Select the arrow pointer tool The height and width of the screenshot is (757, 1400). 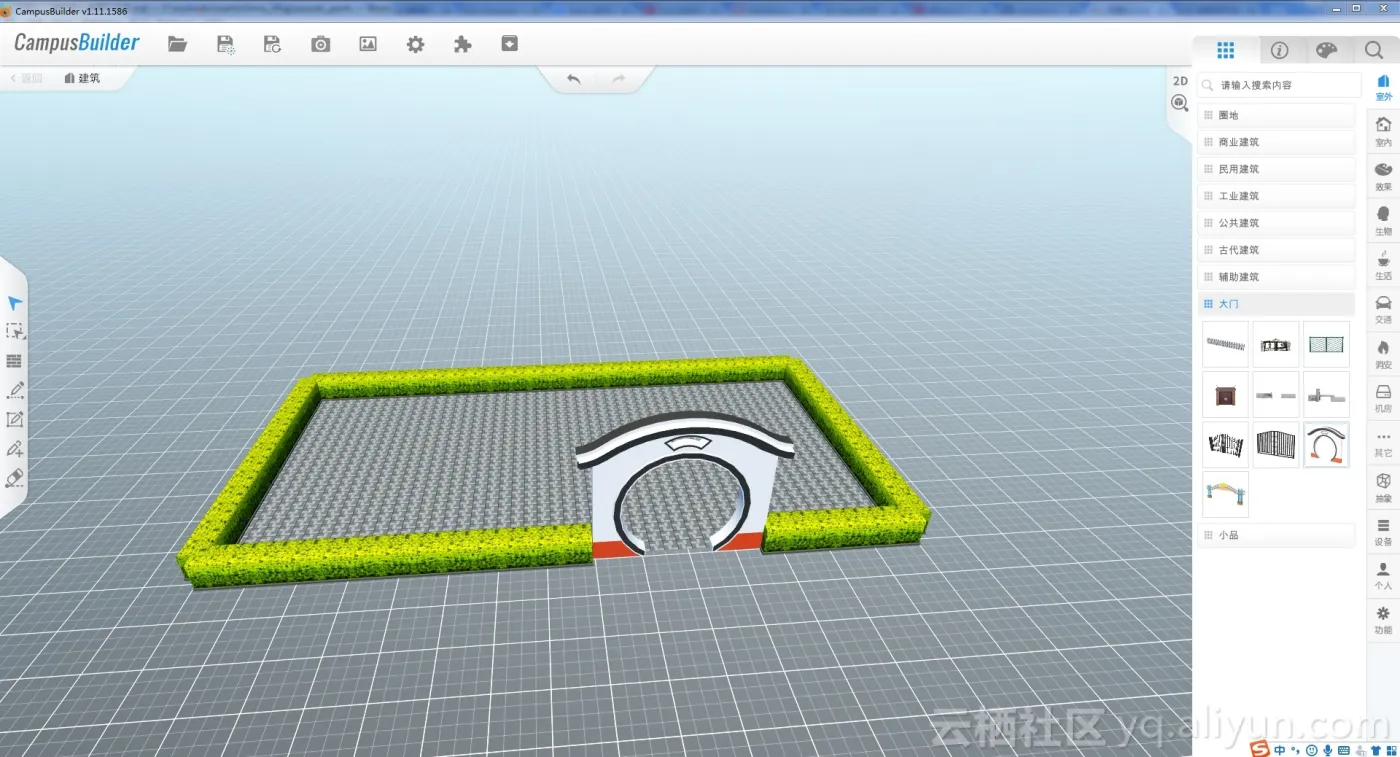(15, 303)
